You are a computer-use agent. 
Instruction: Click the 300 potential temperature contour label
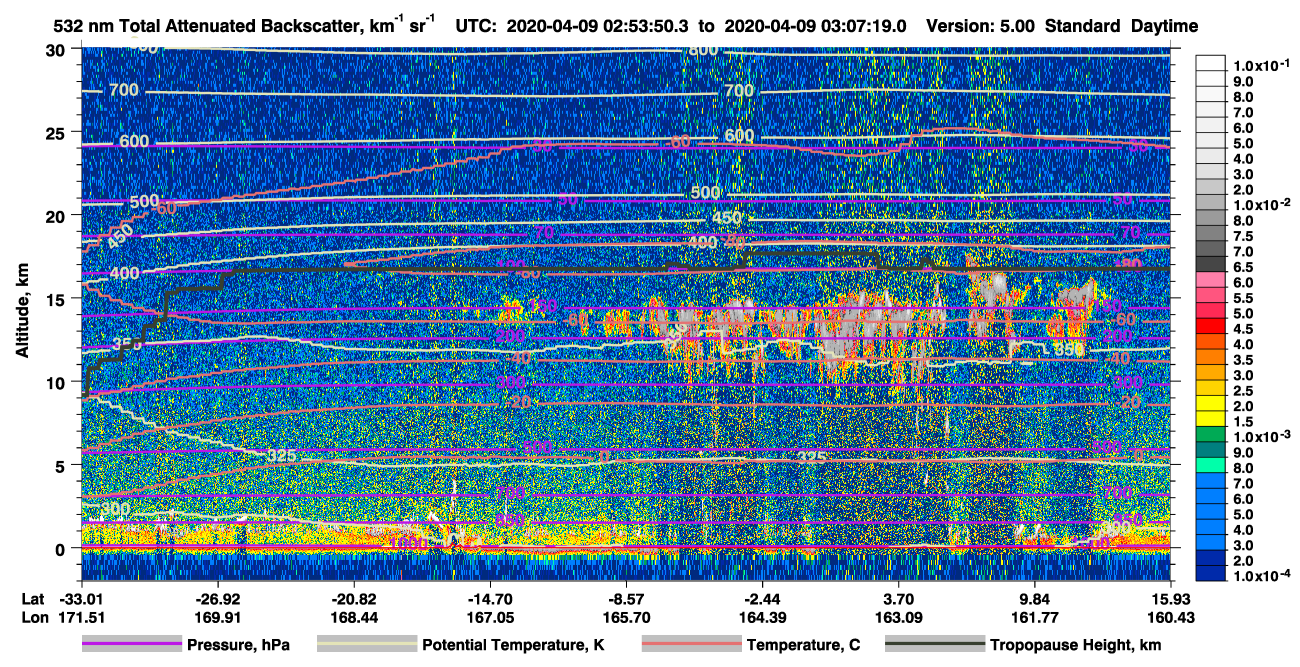pyautogui.click(x=117, y=509)
